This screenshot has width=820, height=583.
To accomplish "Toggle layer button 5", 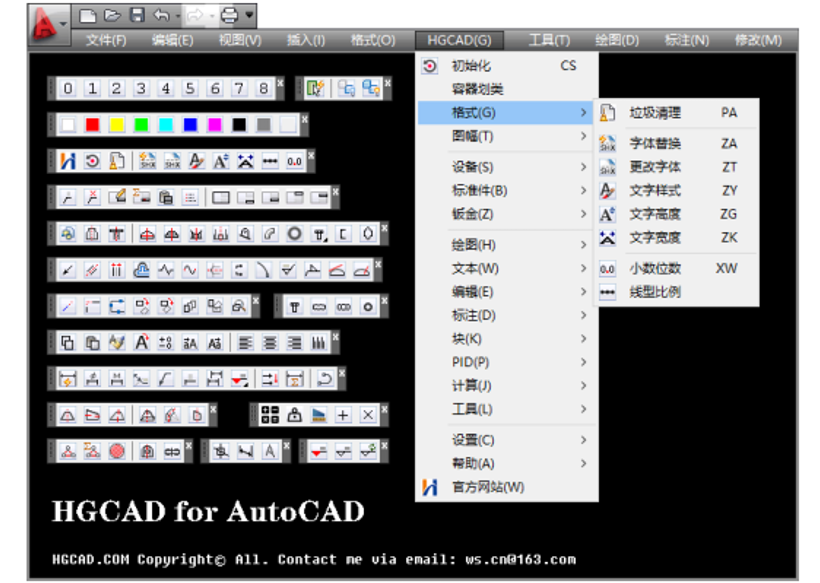I will tap(188, 87).
